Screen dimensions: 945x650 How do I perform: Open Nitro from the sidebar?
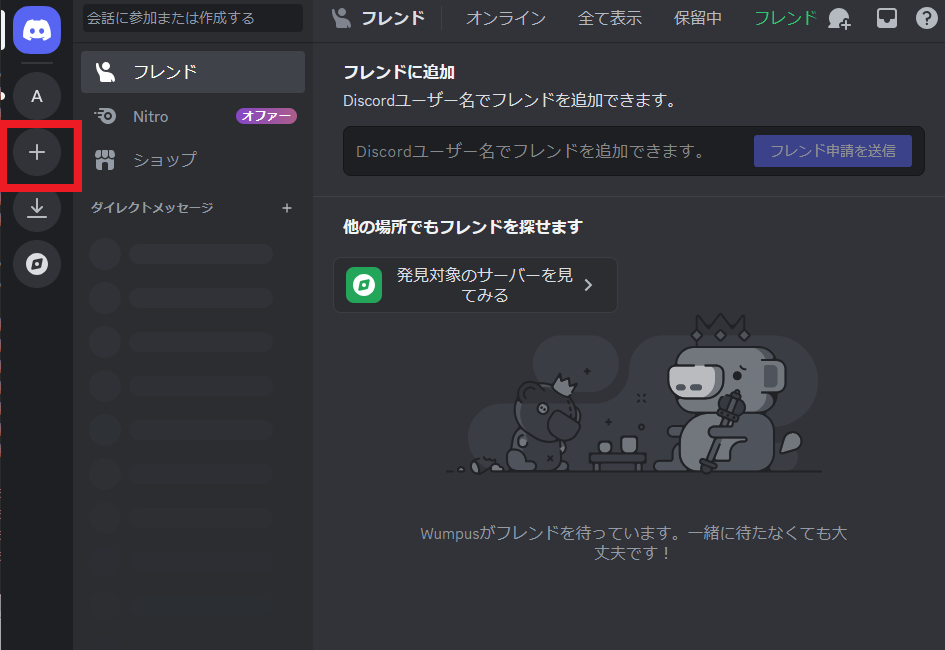click(x=193, y=116)
